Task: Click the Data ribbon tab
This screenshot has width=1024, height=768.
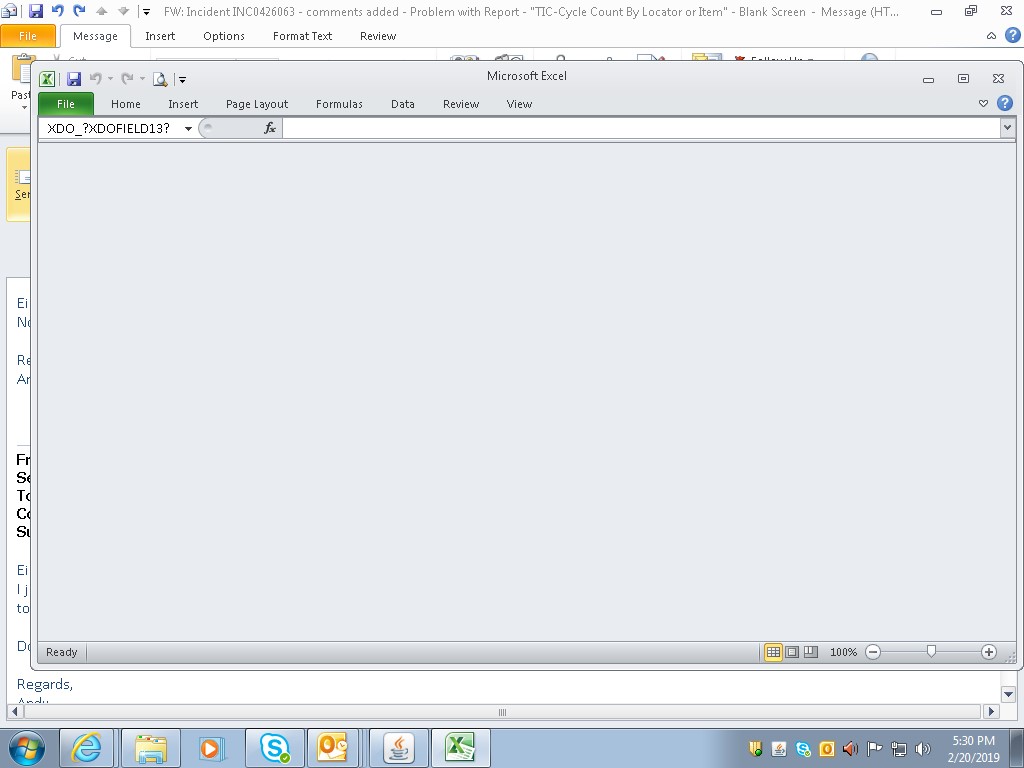Action: (x=403, y=103)
